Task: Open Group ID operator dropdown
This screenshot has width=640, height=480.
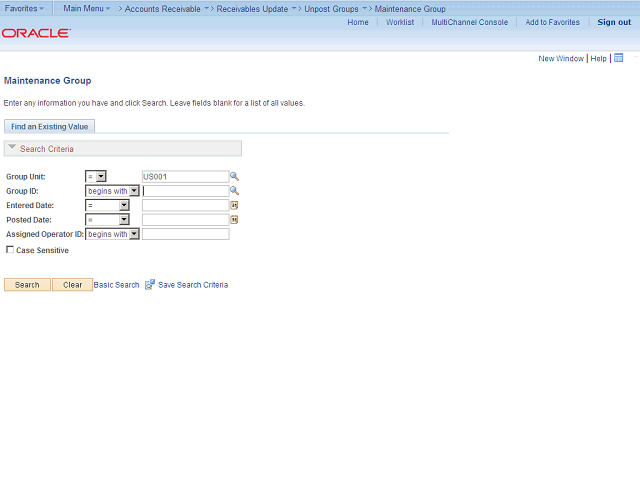Action: pos(112,191)
